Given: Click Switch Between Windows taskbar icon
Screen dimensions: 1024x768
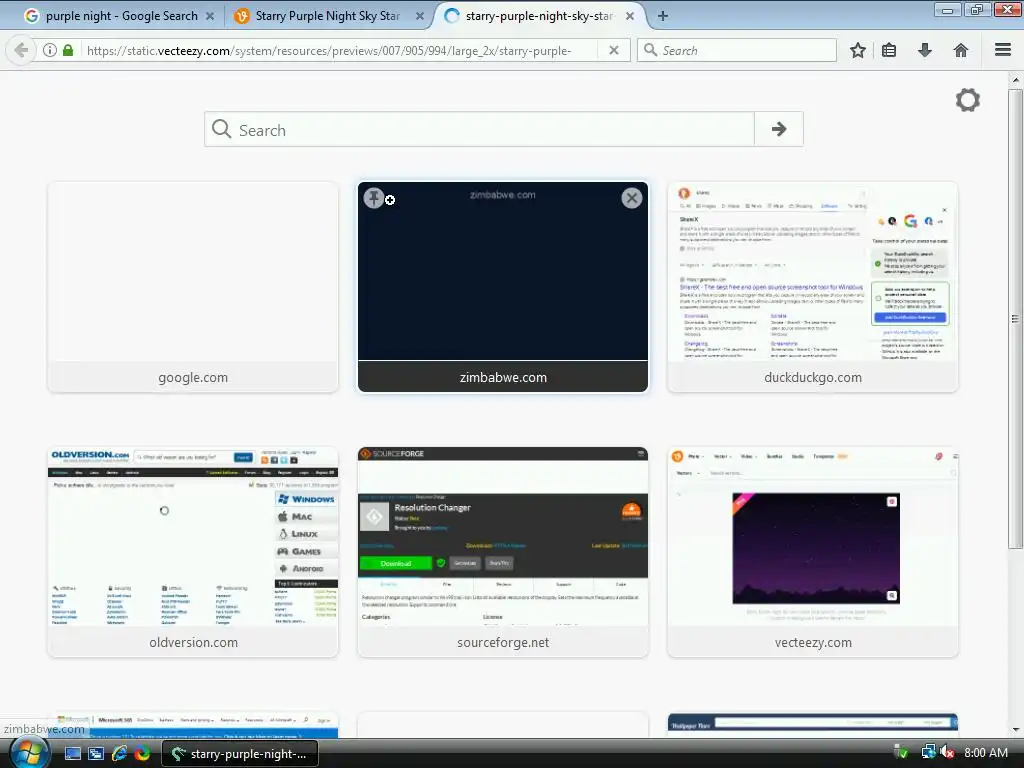Looking at the screenshot, I should coord(96,754).
